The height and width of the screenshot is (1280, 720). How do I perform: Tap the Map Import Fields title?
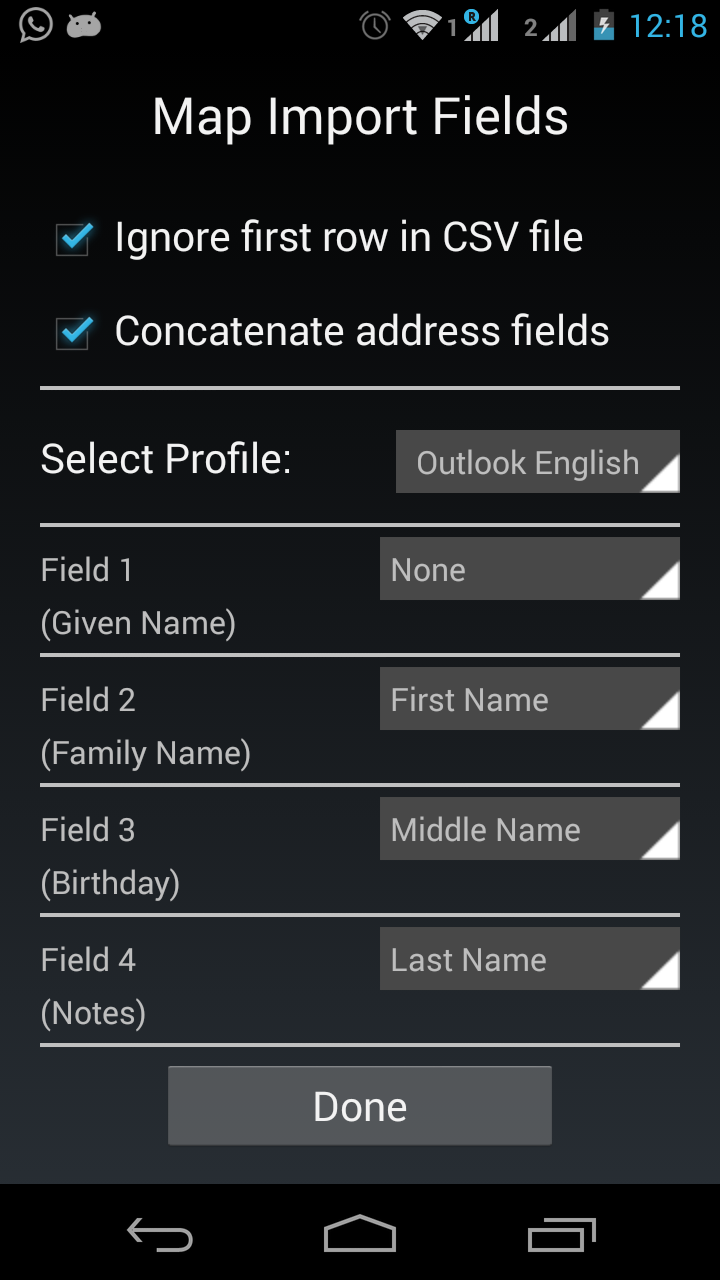(360, 117)
